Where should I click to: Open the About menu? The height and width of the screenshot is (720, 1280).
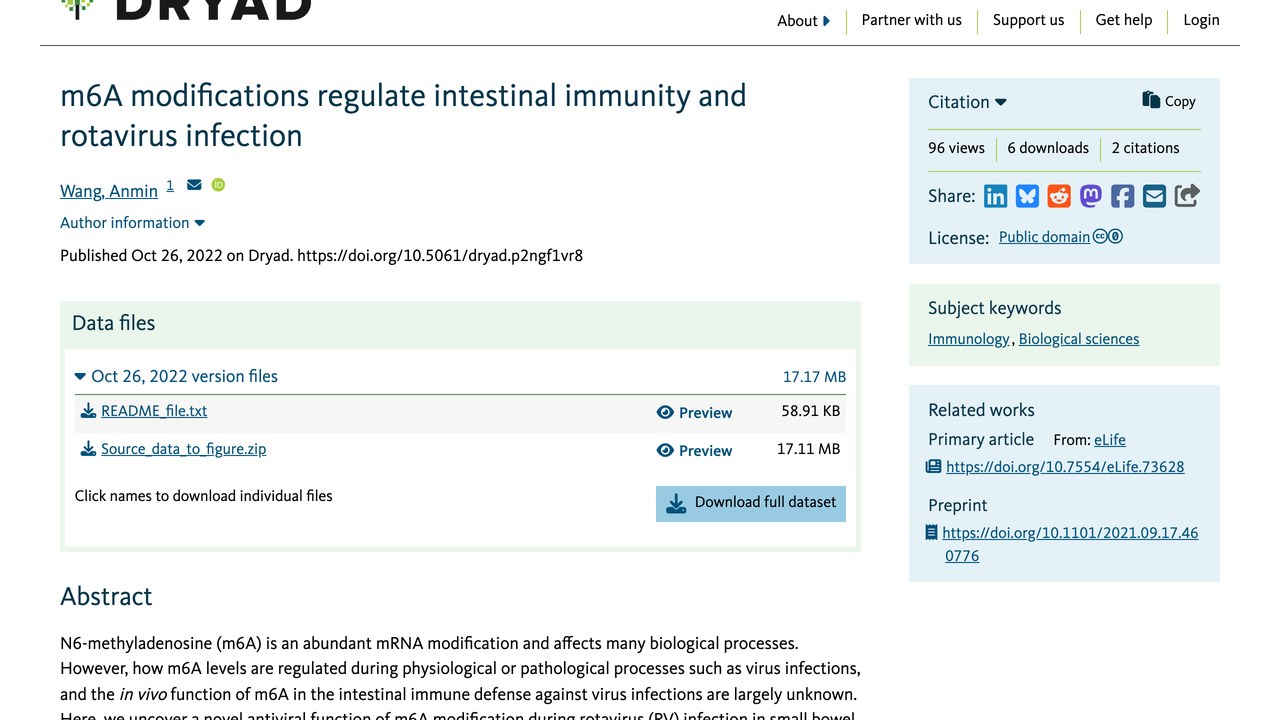[804, 21]
